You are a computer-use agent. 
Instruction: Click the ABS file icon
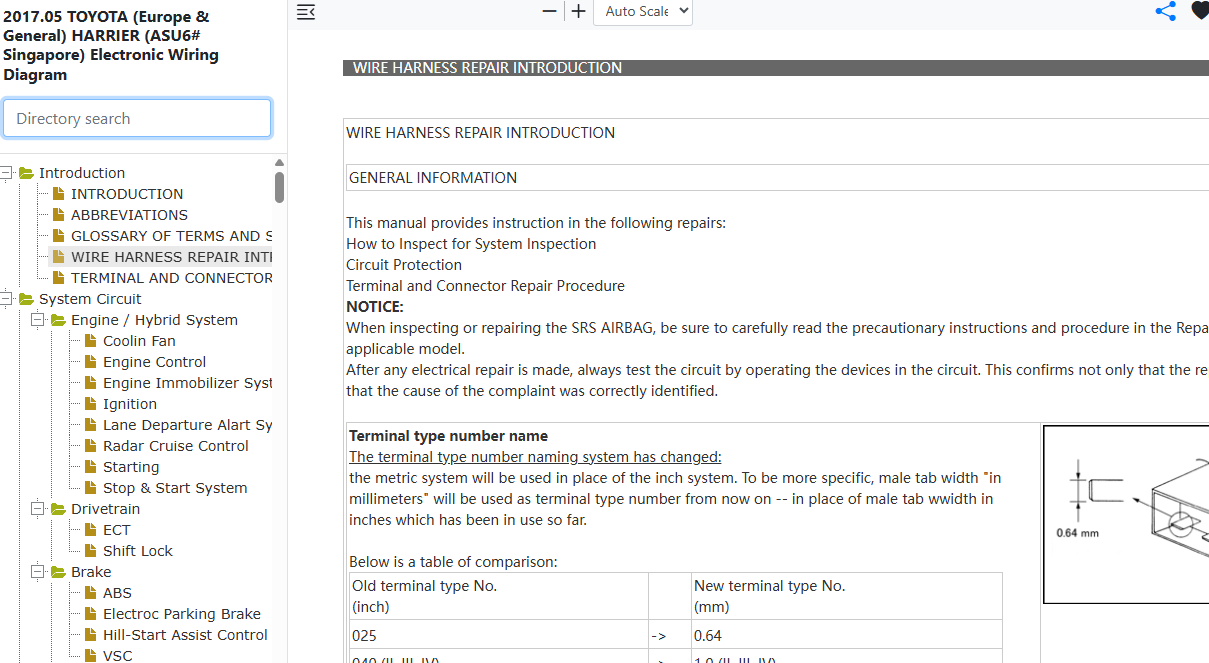pos(90,593)
